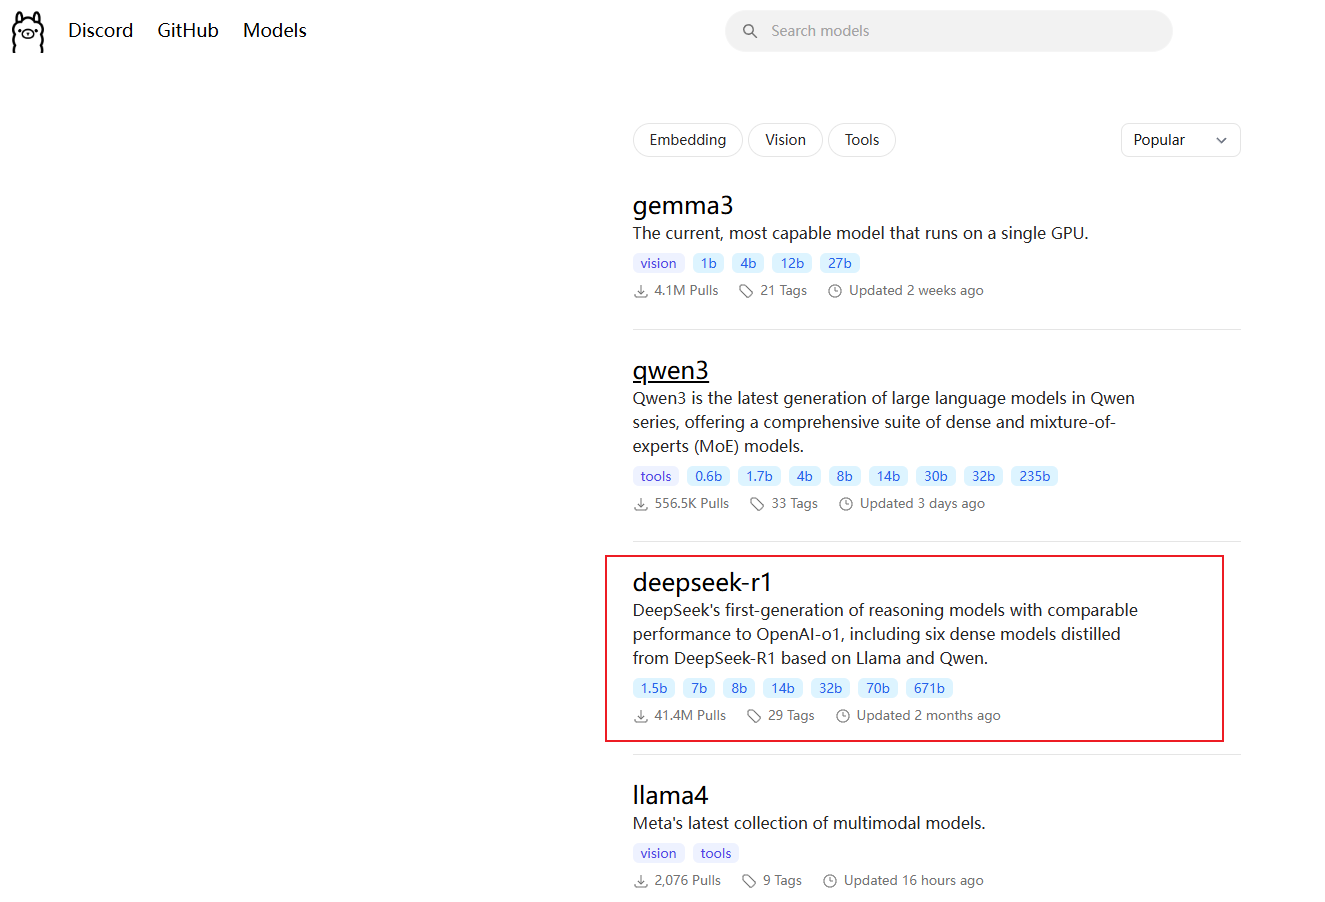Click the 2,076 Pulls text
This screenshot has height=902, width=1325.
[x=687, y=881]
